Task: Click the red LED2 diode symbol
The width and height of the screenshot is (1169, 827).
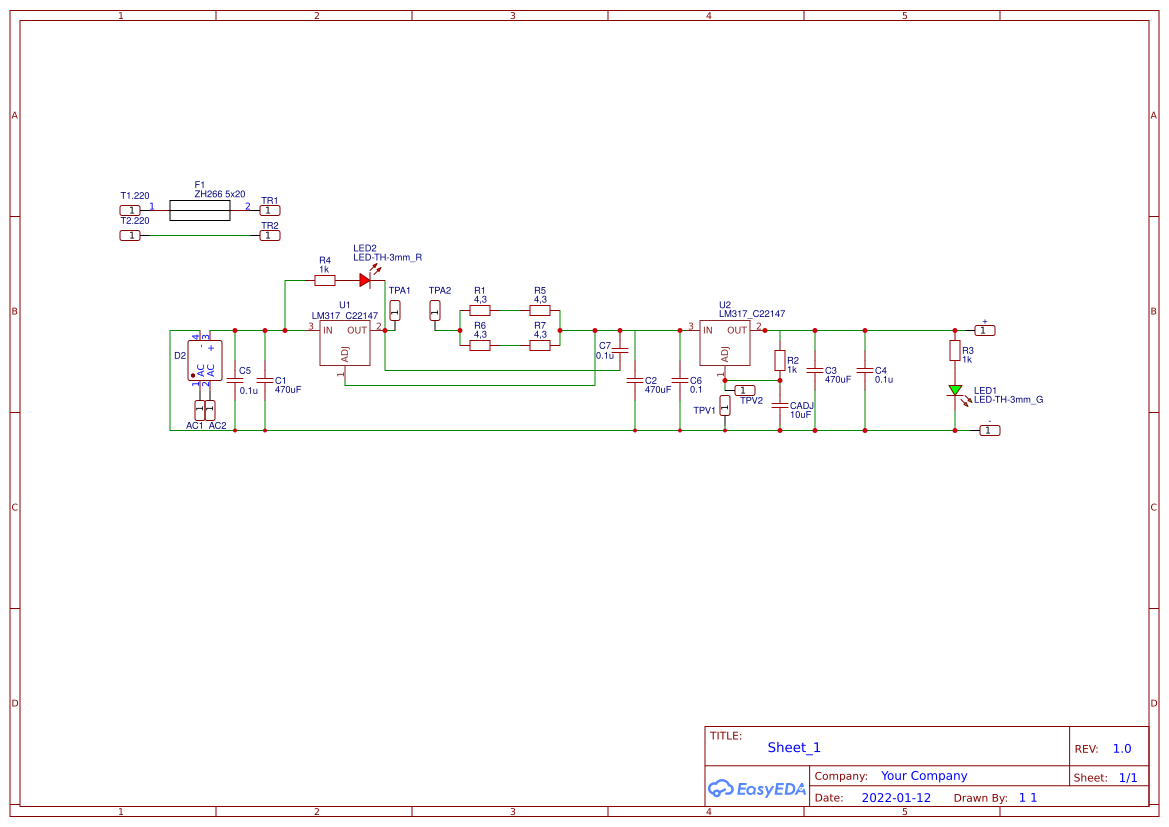Action: tap(364, 278)
